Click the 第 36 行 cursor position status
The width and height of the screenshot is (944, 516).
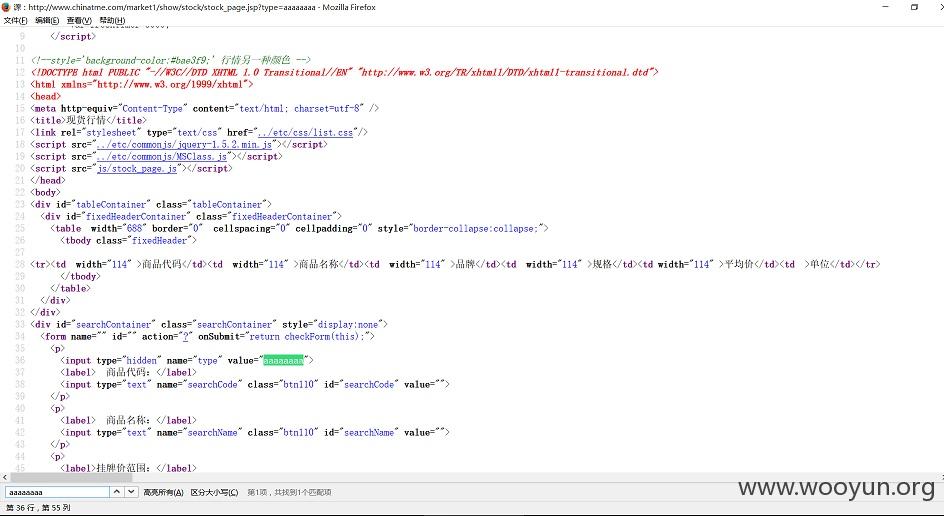pos(38,508)
